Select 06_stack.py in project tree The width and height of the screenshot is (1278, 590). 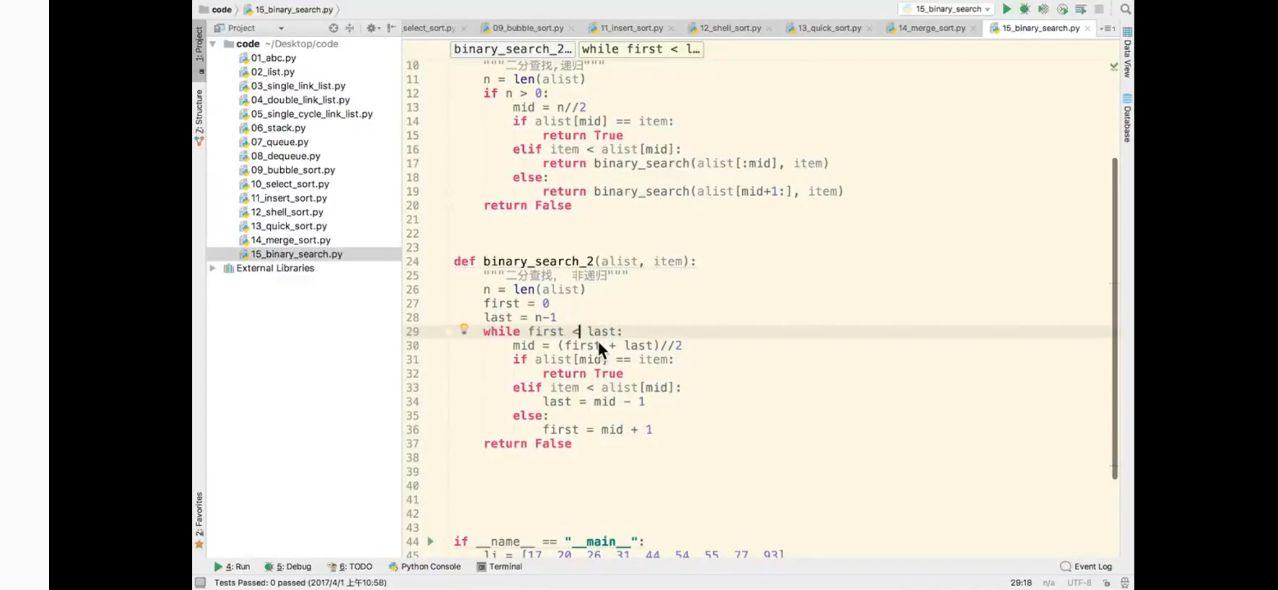pyautogui.click(x=278, y=128)
